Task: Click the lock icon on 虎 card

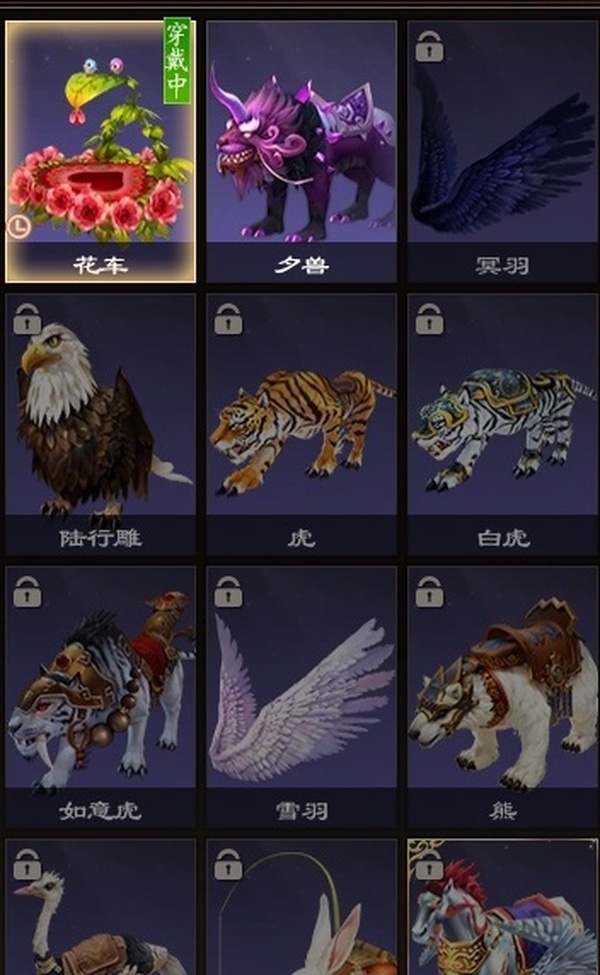Action: pyautogui.click(x=228, y=319)
